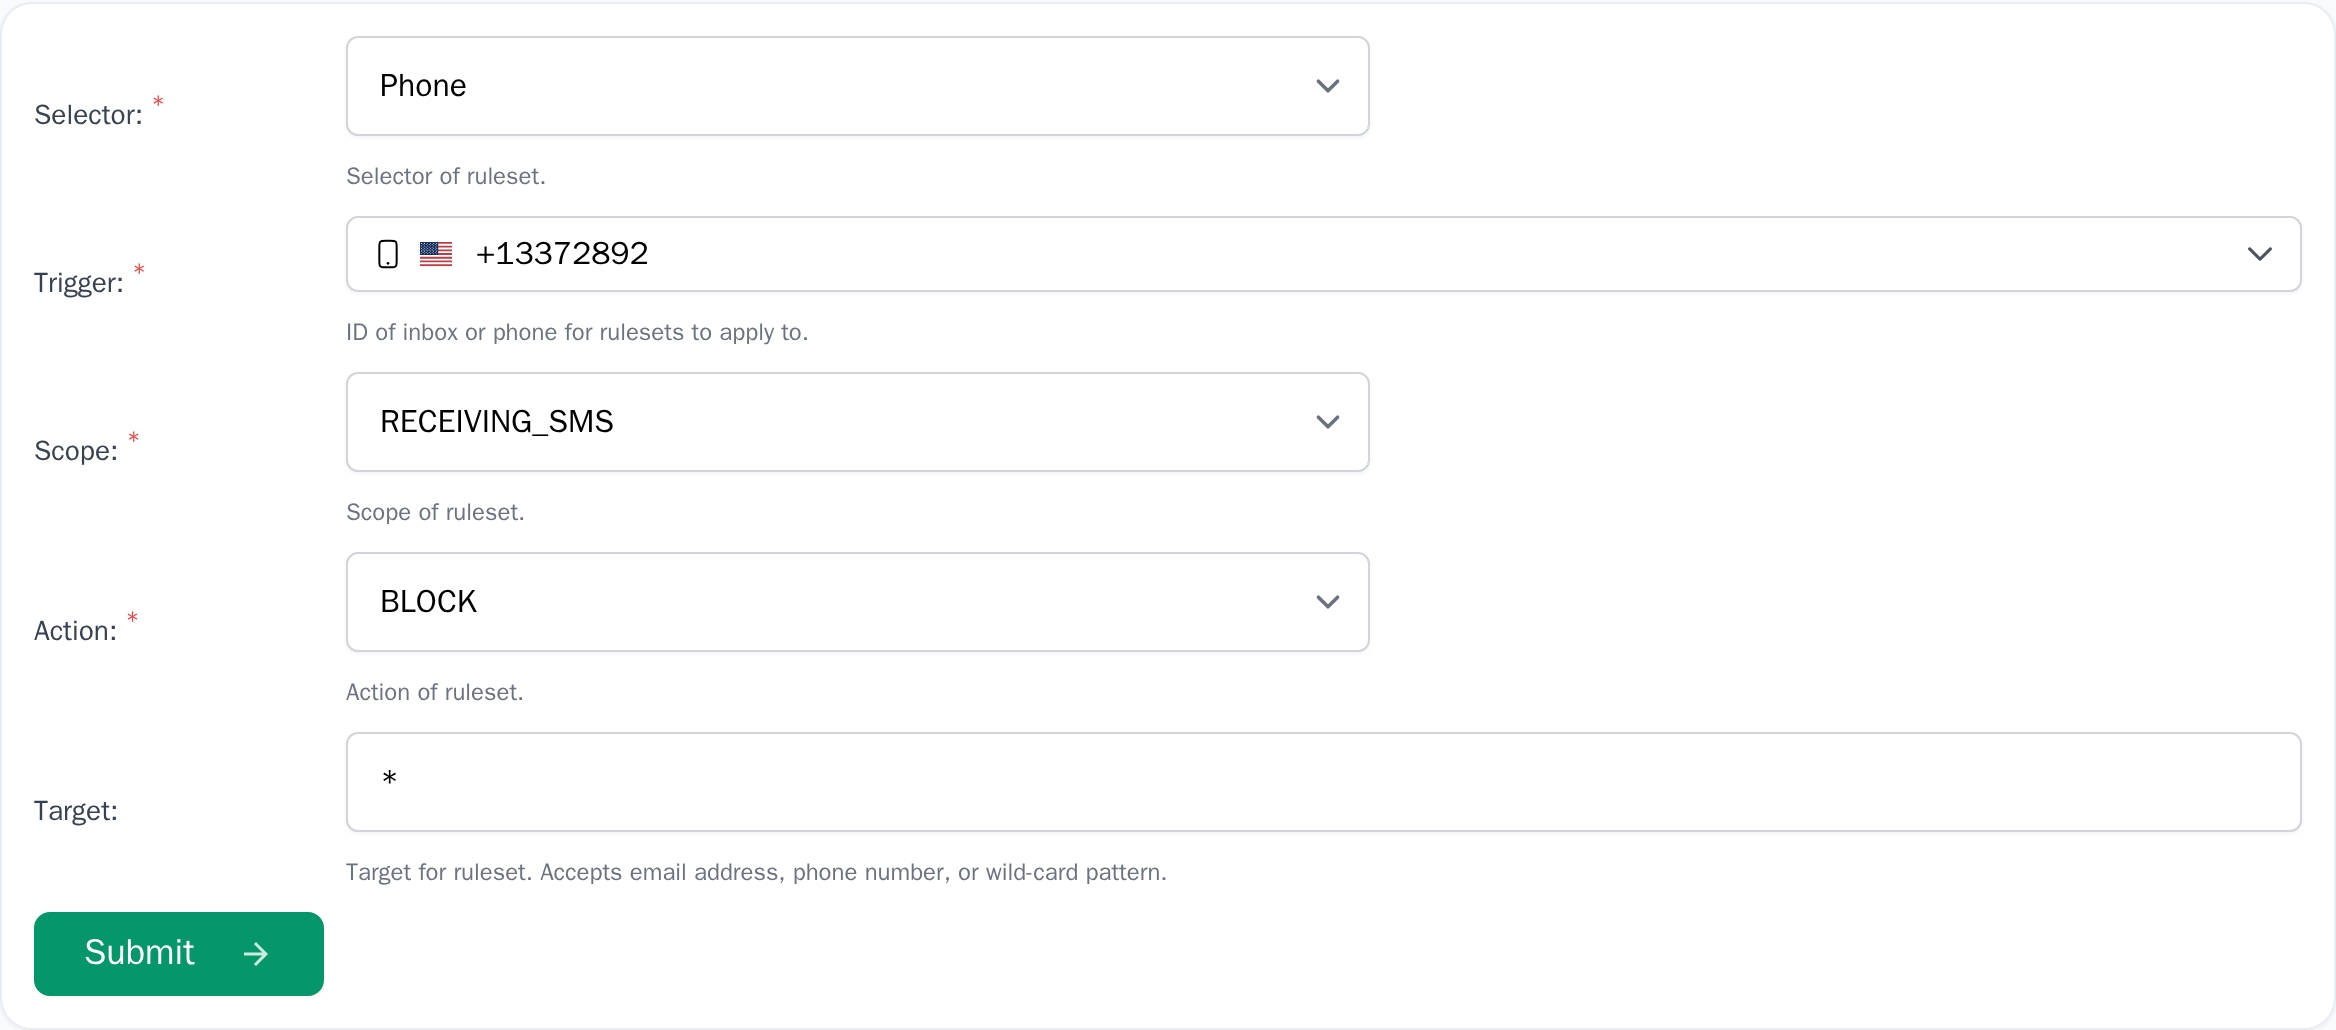Click the 'Target for ruleset' help text
The width and height of the screenshot is (2336, 1030).
[x=755, y=872]
